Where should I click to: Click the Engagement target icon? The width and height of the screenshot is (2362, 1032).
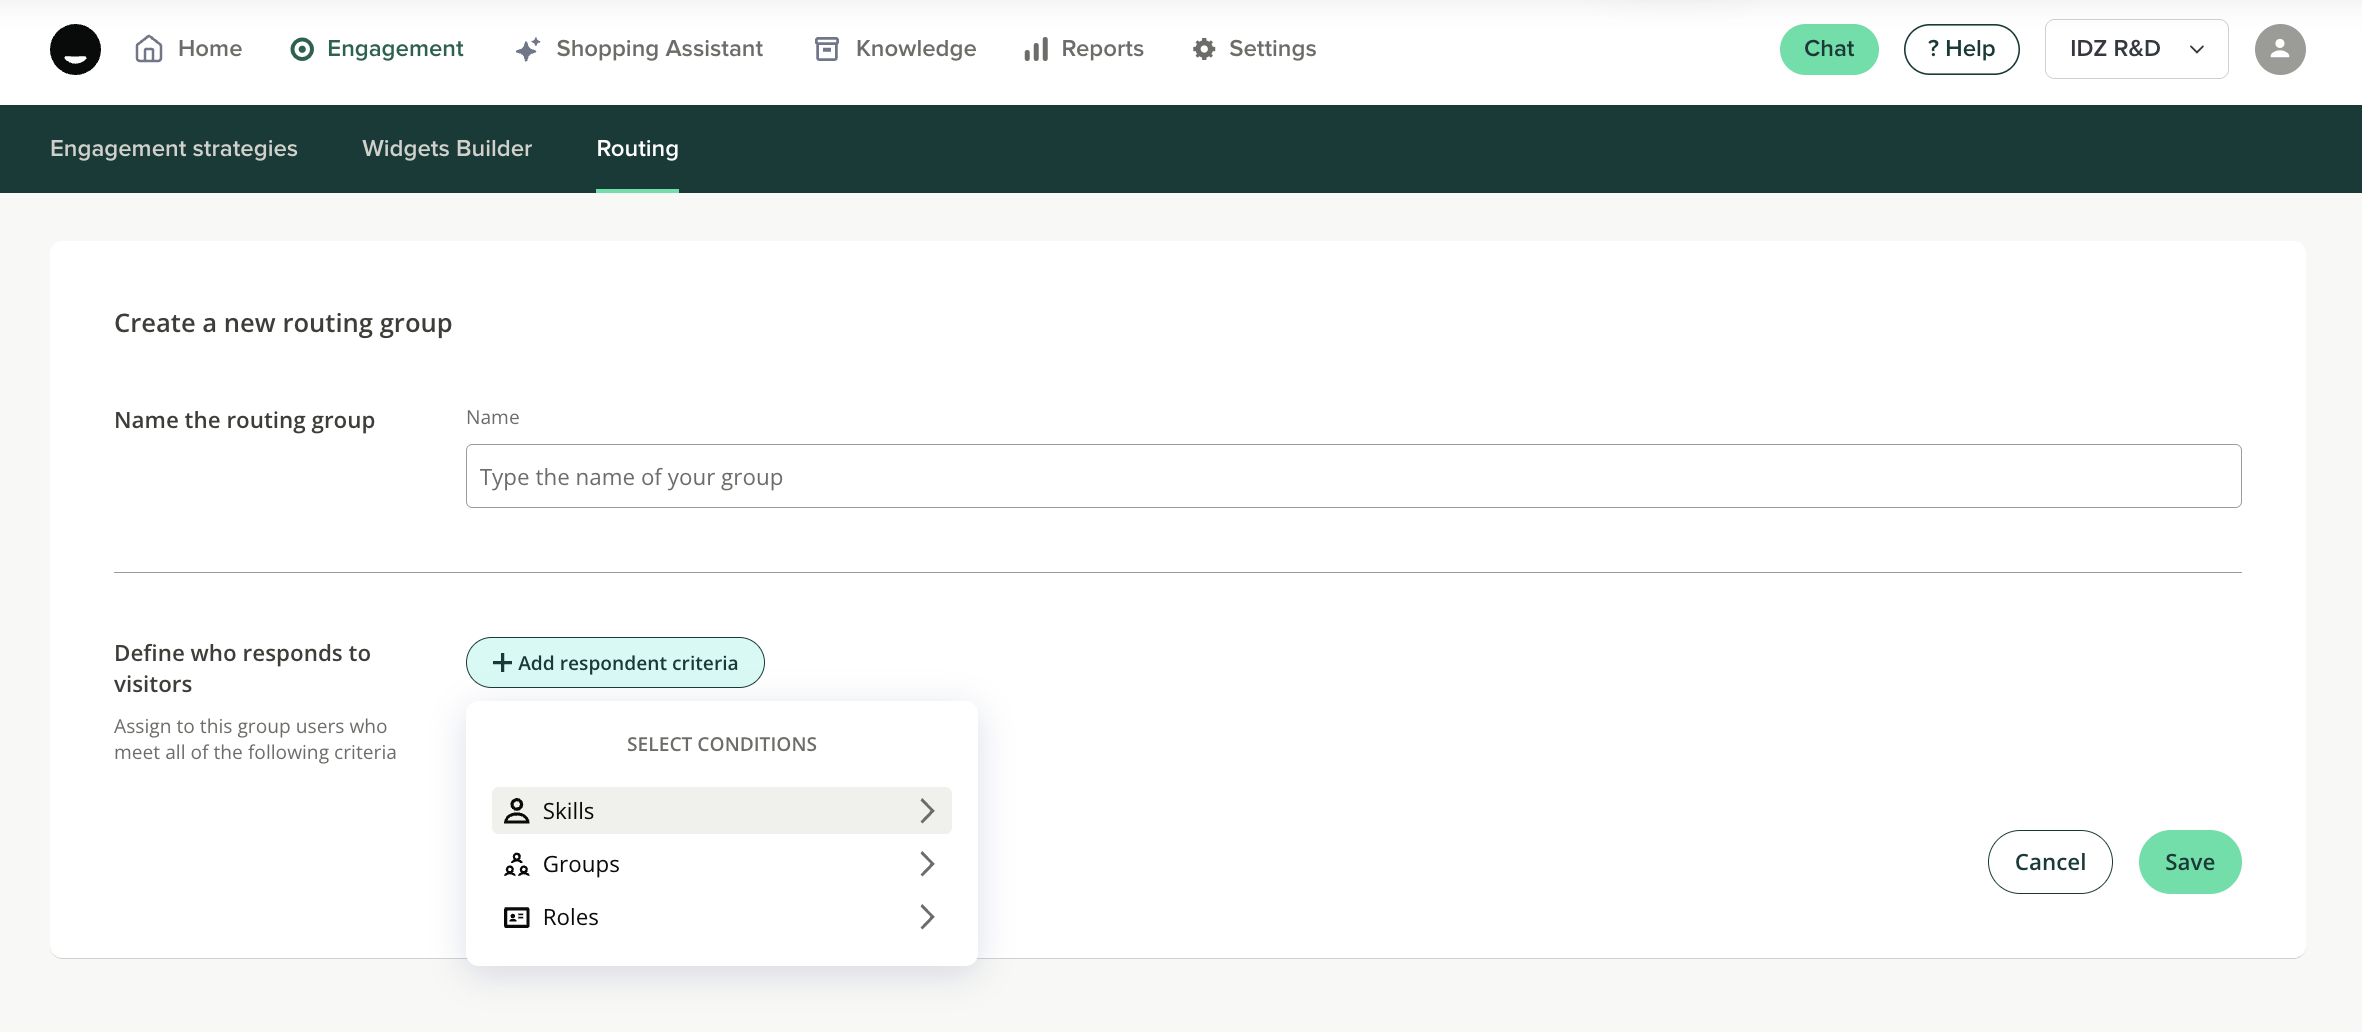coord(302,49)
